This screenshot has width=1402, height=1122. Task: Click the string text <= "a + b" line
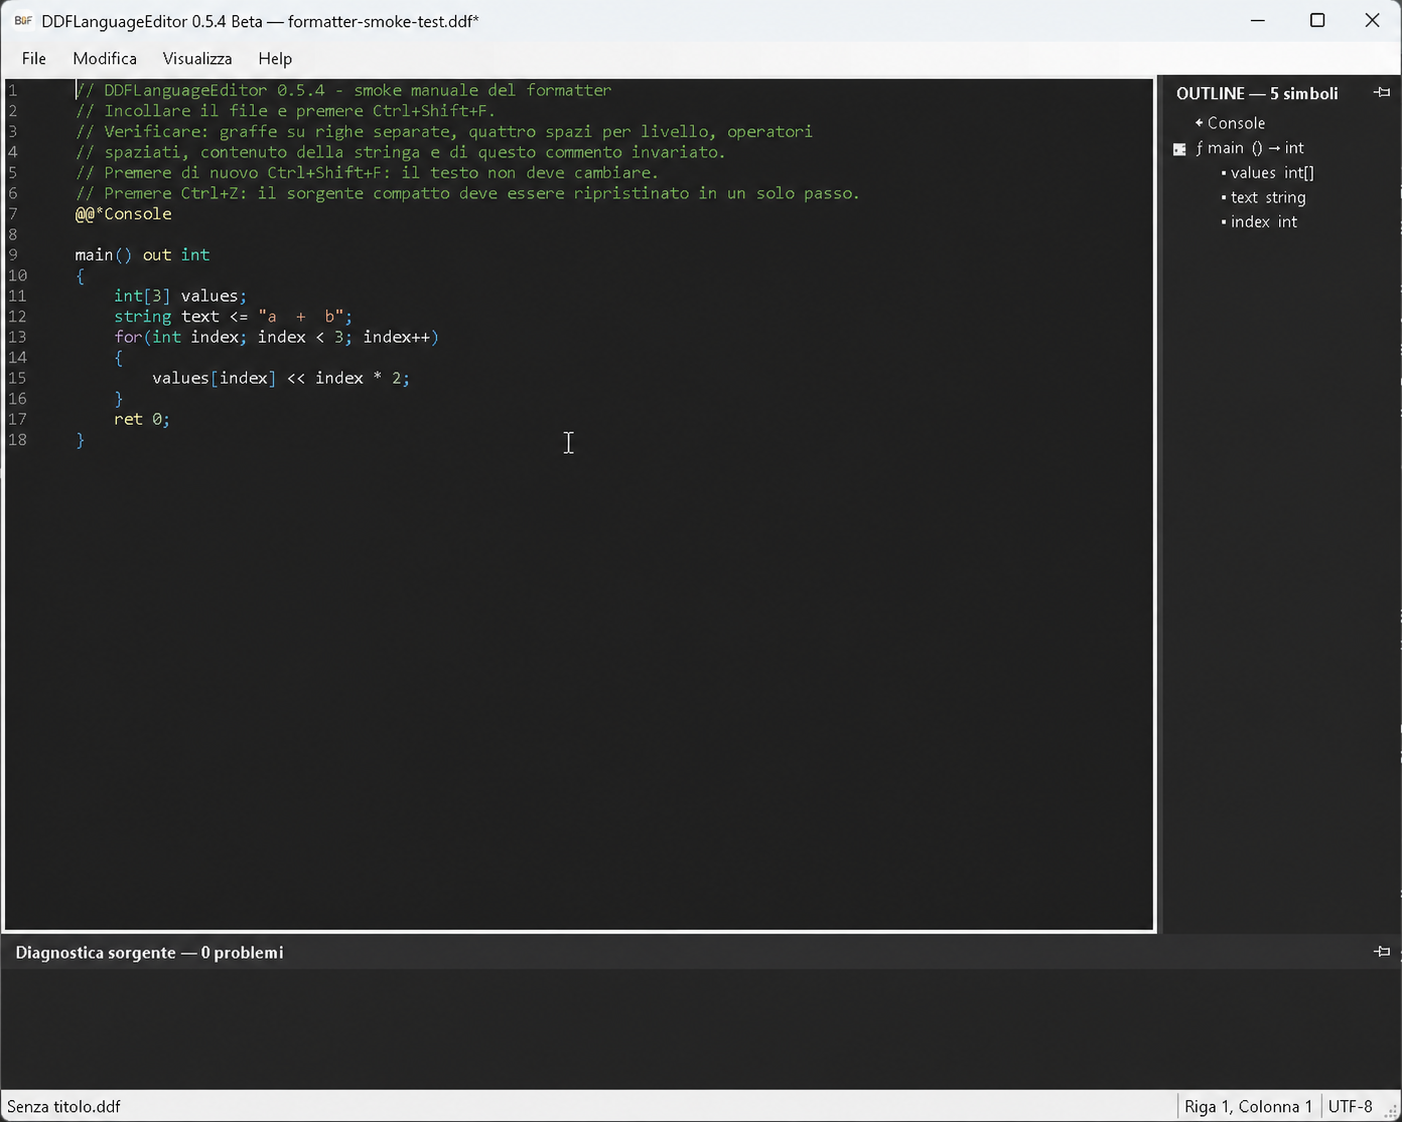[x=233, y=317]
